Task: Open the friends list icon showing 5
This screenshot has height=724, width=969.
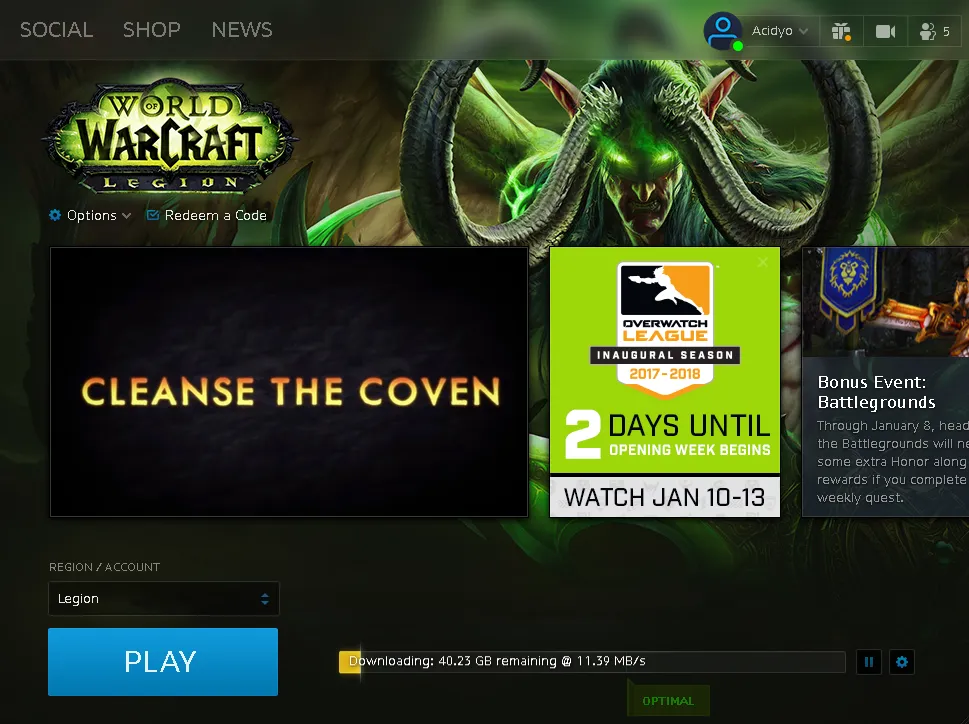Action: (x=934, y=31)
